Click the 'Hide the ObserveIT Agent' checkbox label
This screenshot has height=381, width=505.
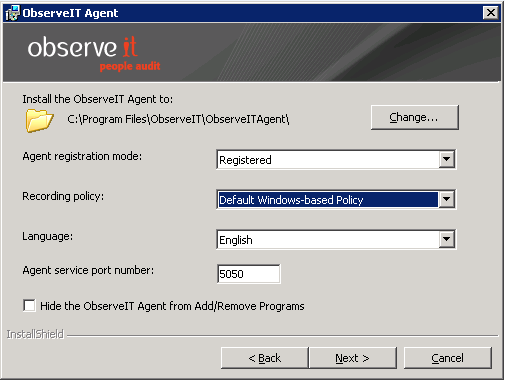point(172,306)
